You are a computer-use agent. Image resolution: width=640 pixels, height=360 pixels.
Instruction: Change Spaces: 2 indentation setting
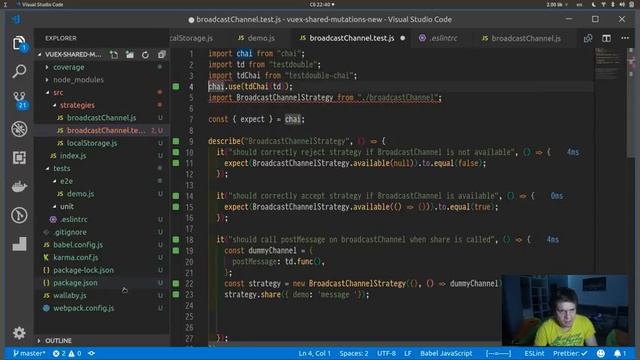click(354, 353)
